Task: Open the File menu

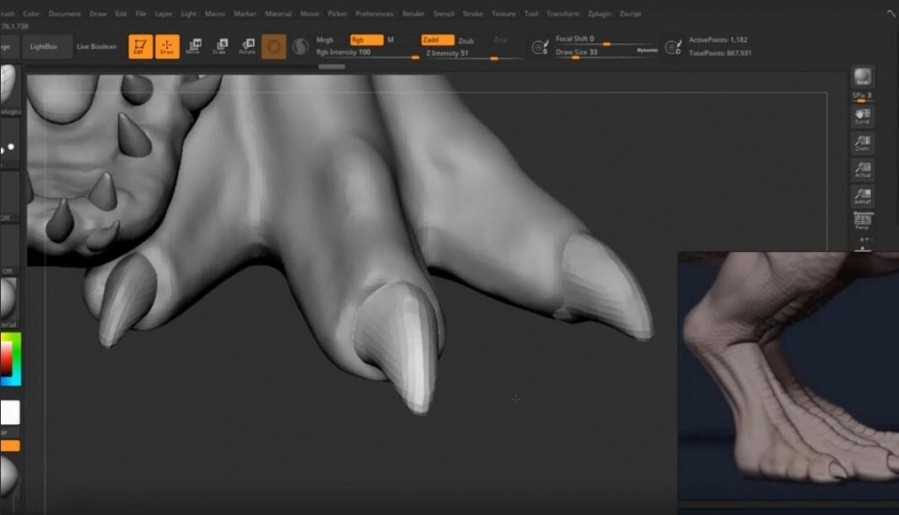Action: pyautogui.click(x=140, y=13)
